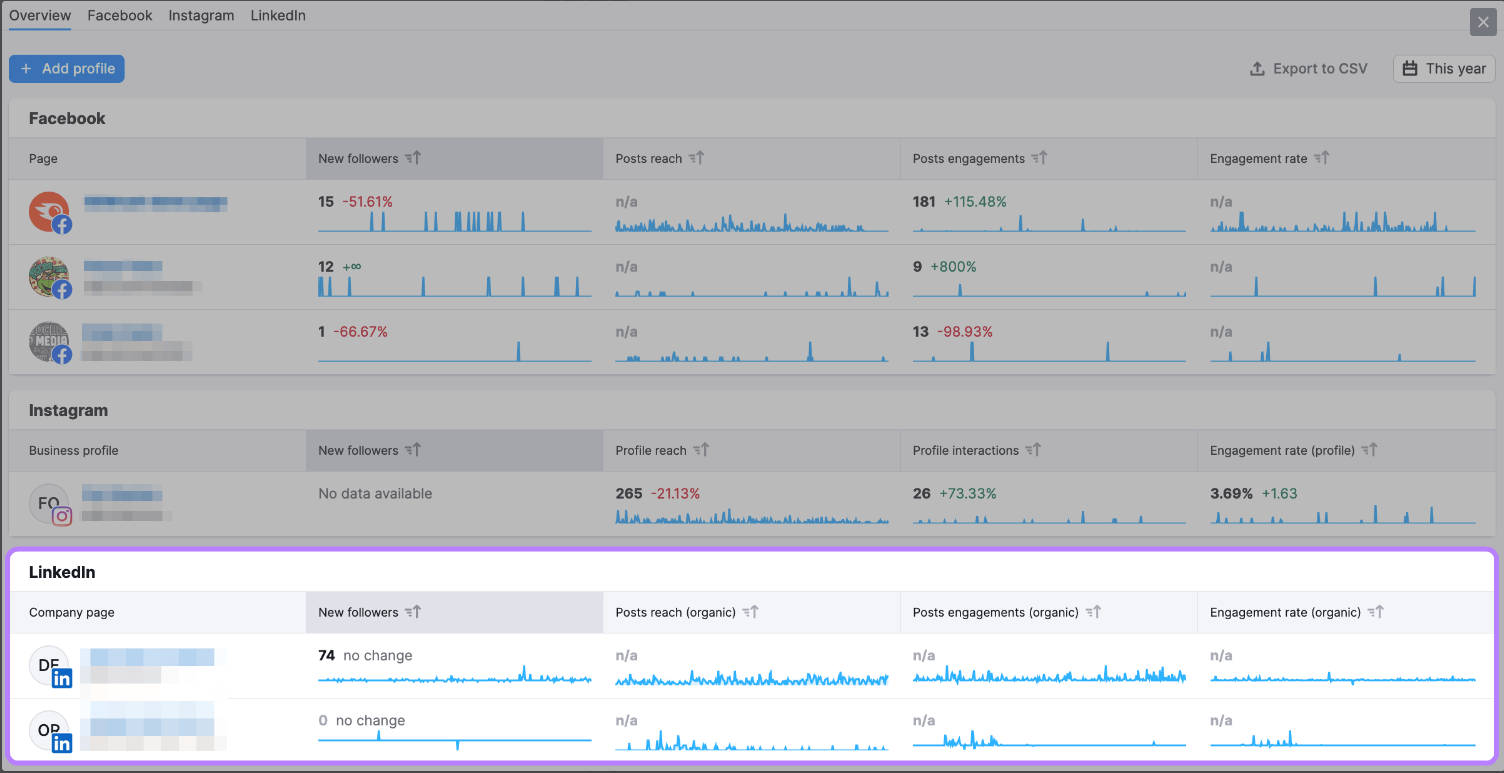Click the Facebook badge on the third page avatar

coord(63,355)
